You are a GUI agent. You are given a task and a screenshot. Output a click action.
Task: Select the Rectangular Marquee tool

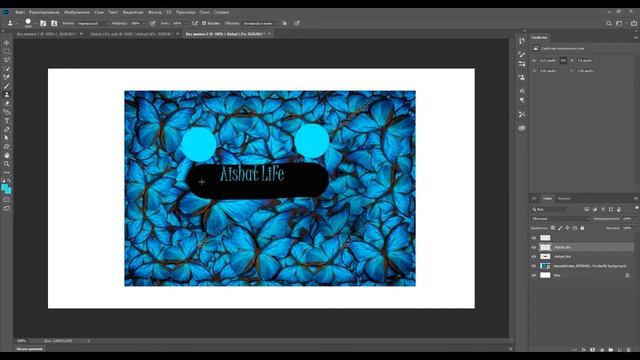point(7,51)
